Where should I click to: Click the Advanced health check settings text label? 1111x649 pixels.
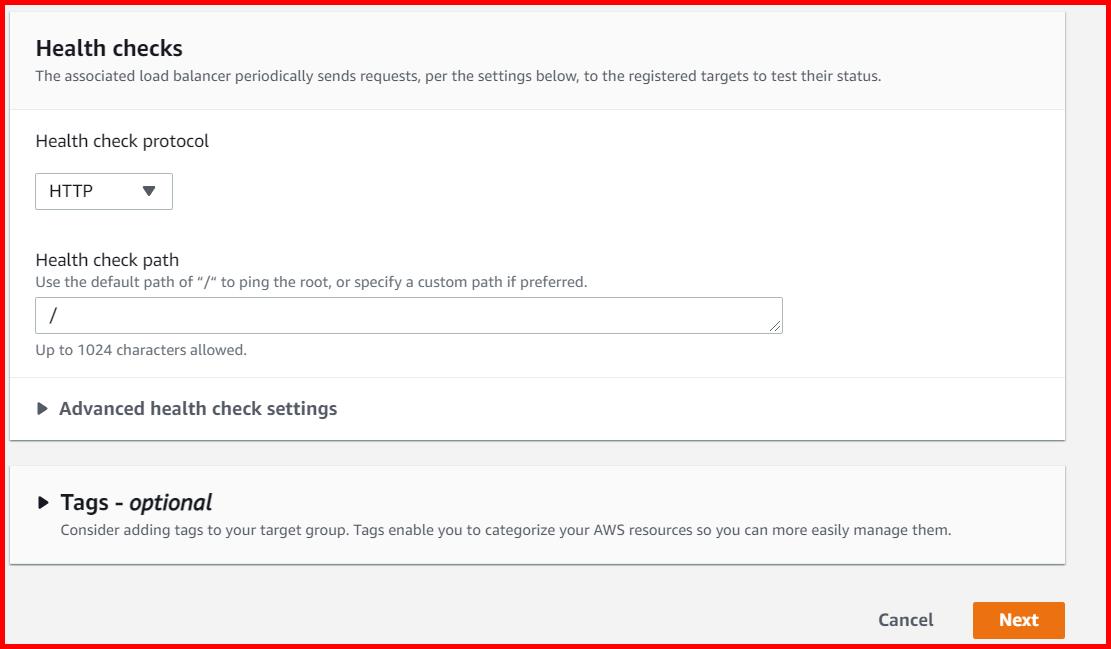[x=199, y=408]
